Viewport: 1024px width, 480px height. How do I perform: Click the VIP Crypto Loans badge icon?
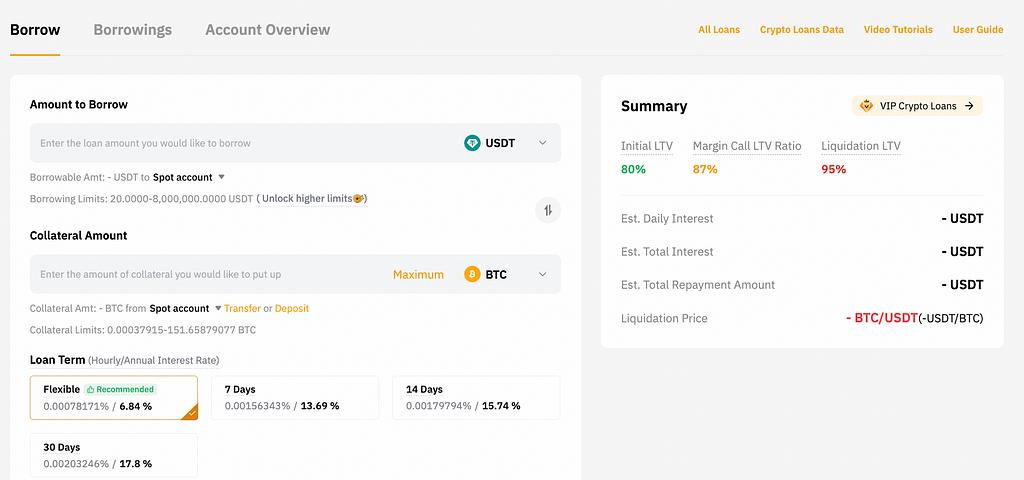[x=866, y=106]
